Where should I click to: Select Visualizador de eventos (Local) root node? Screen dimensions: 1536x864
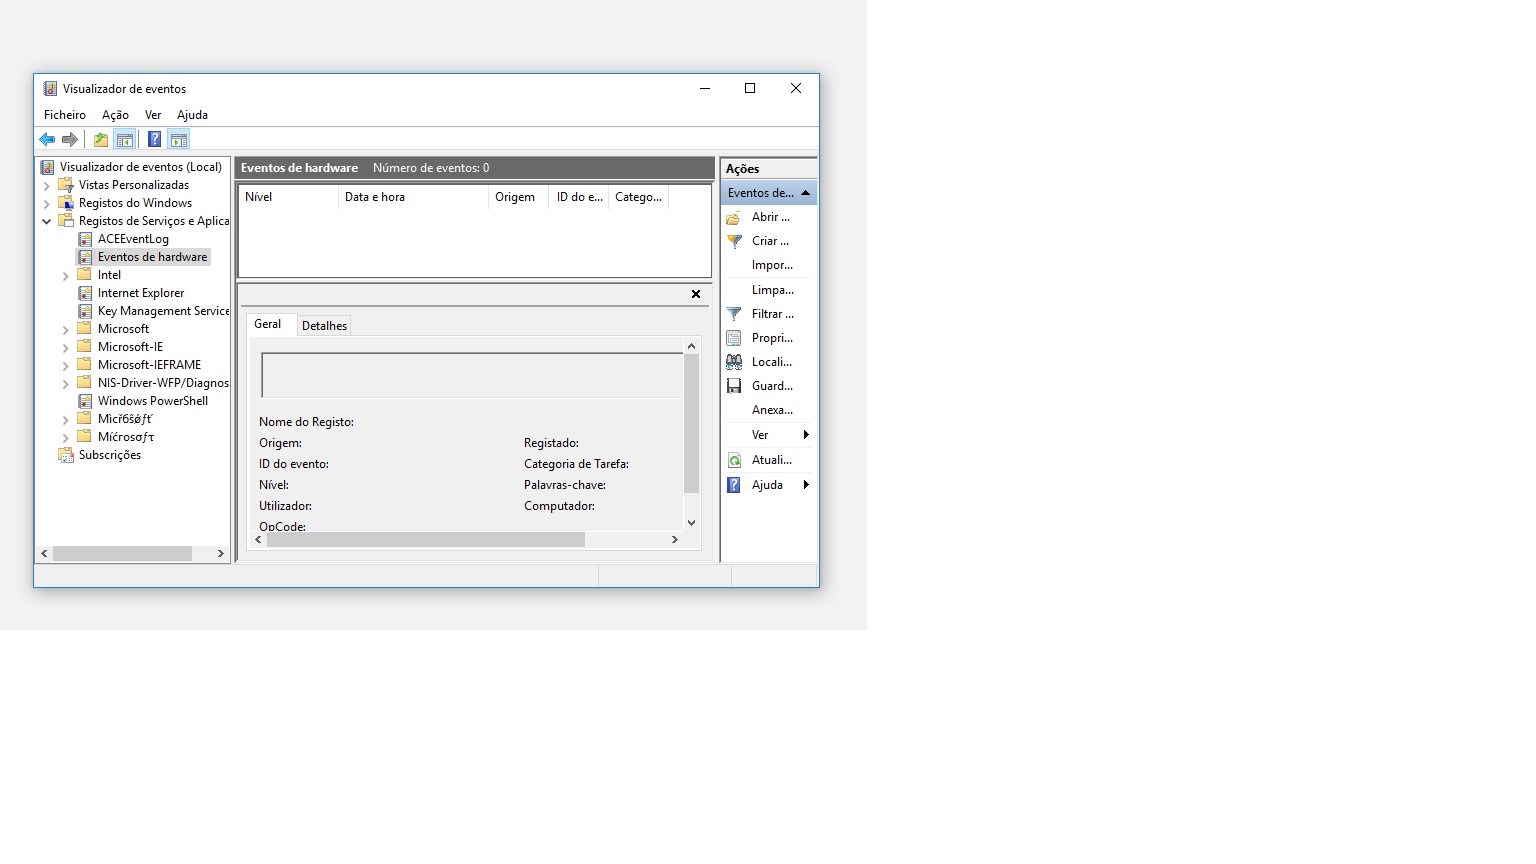[x=141, y=167]
